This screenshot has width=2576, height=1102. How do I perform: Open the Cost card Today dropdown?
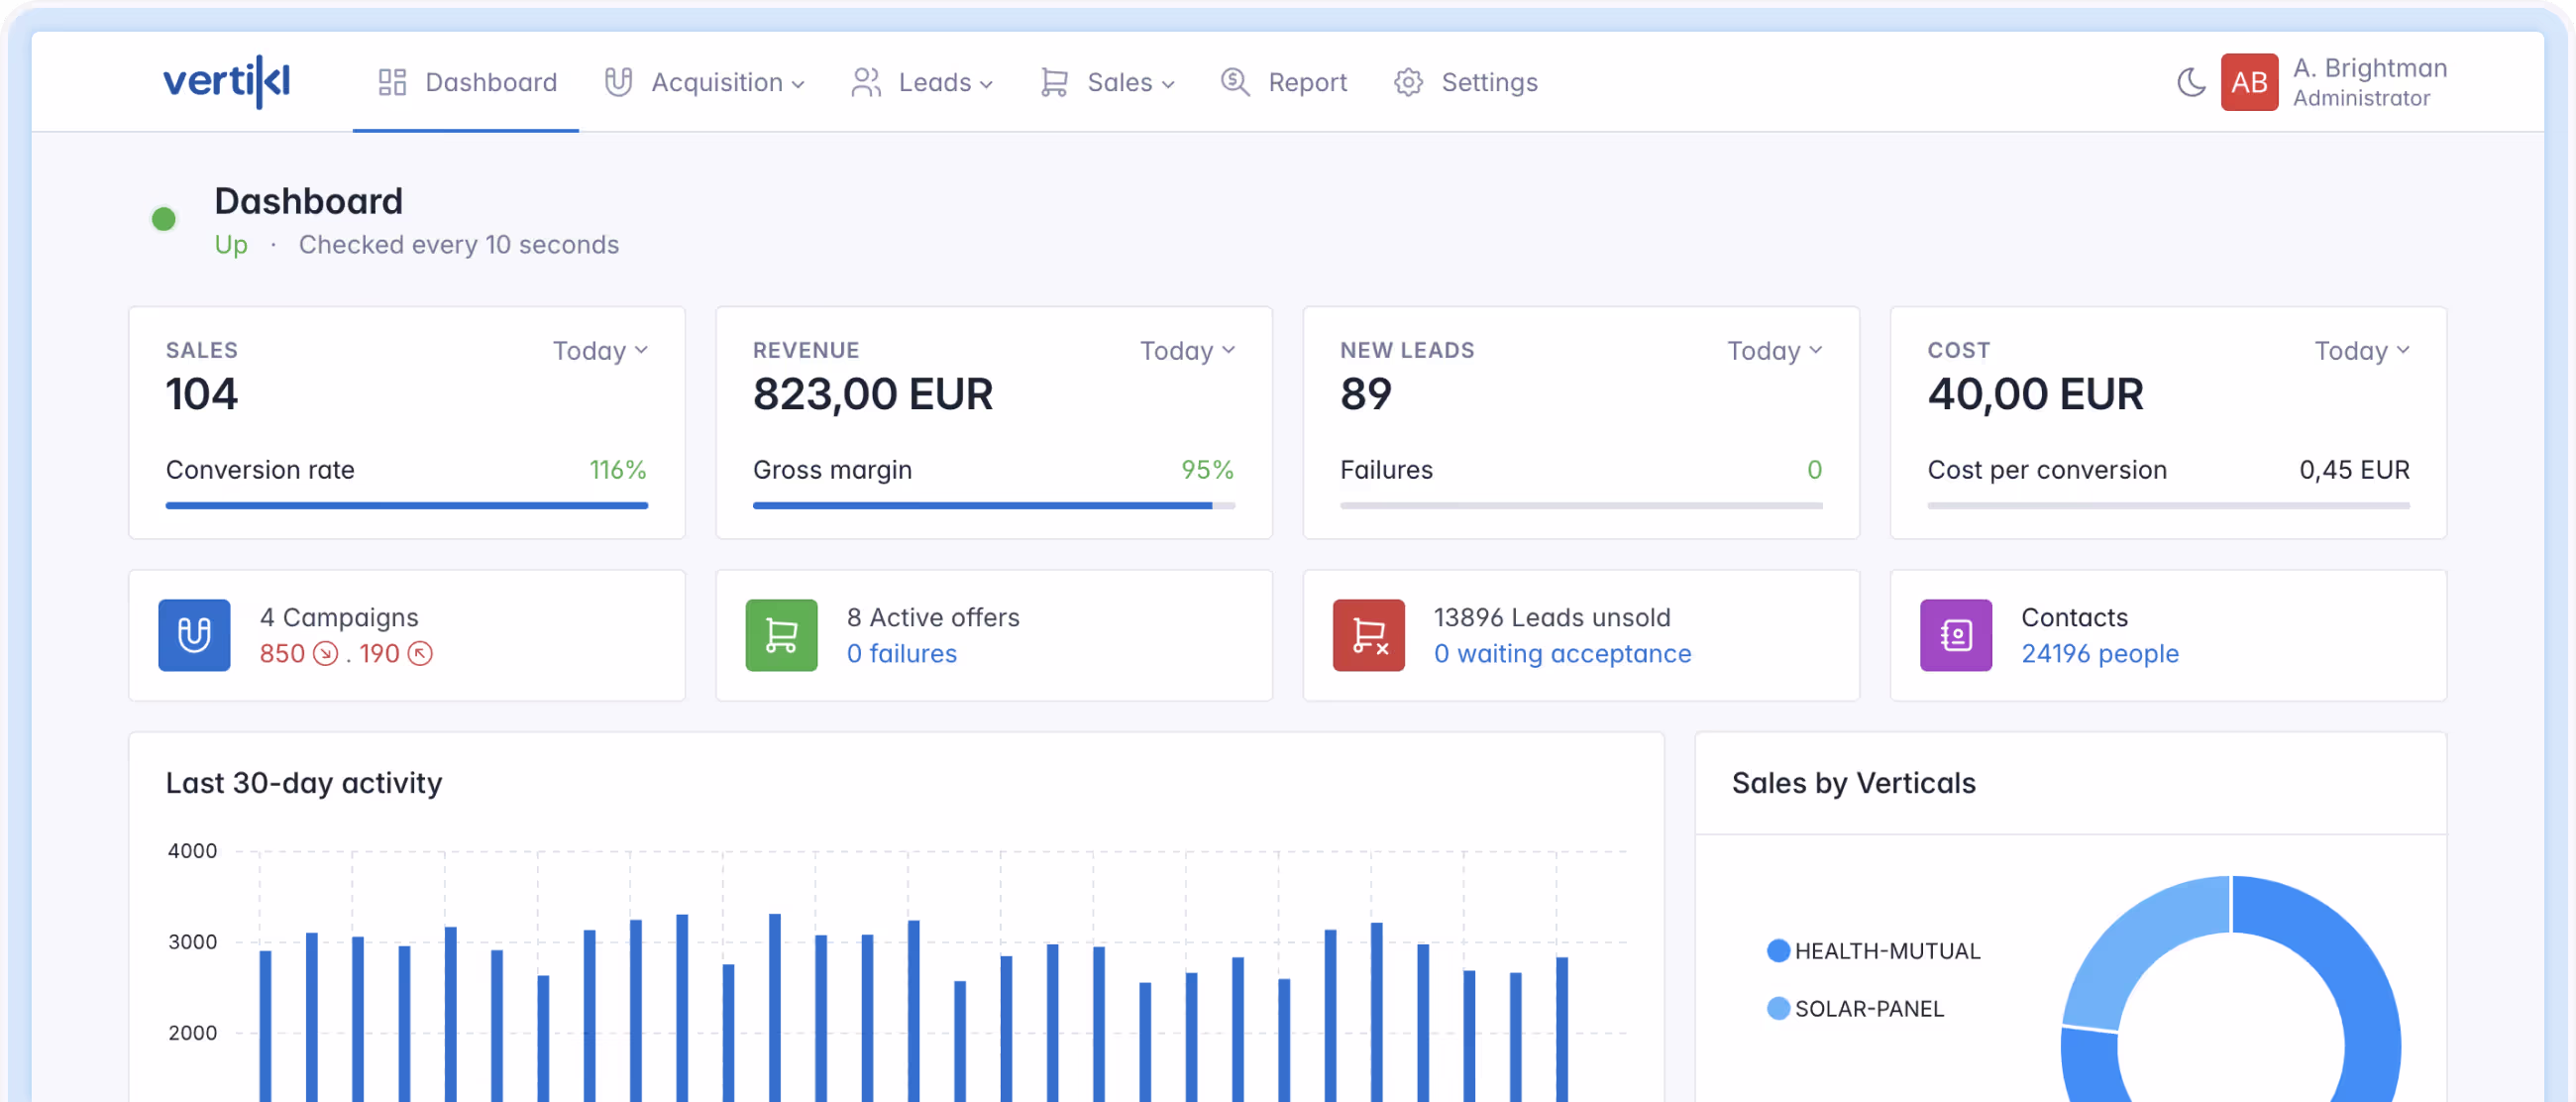click(x=2362, y=351)
